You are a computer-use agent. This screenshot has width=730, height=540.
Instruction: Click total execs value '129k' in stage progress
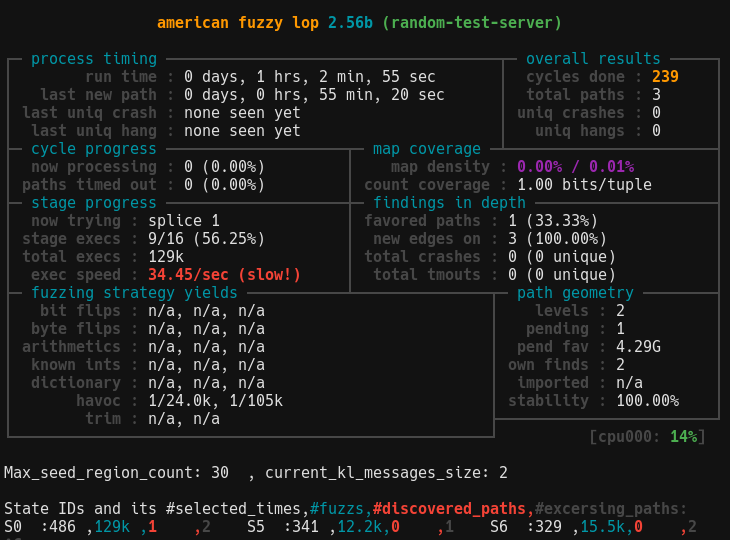coord(166,256)
